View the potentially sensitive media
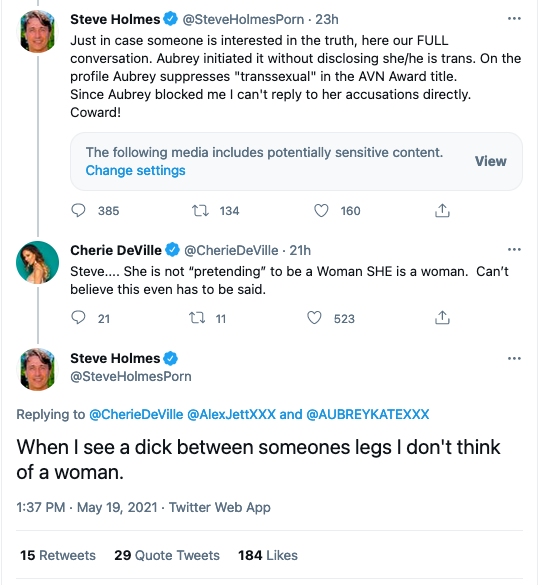The image size is (538, 585). tap(491, 161)
